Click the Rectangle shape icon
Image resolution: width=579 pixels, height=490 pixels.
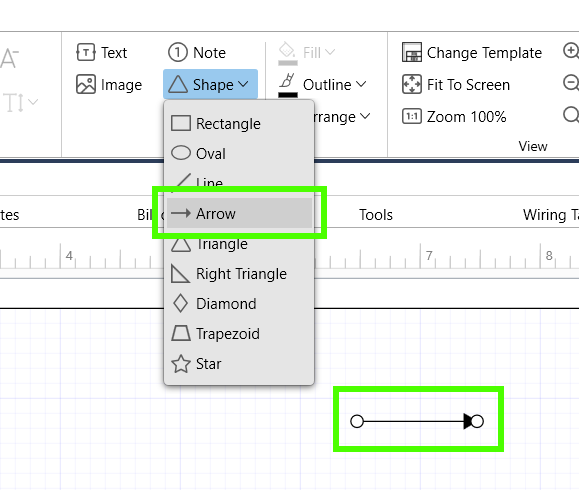coord(181,123)
